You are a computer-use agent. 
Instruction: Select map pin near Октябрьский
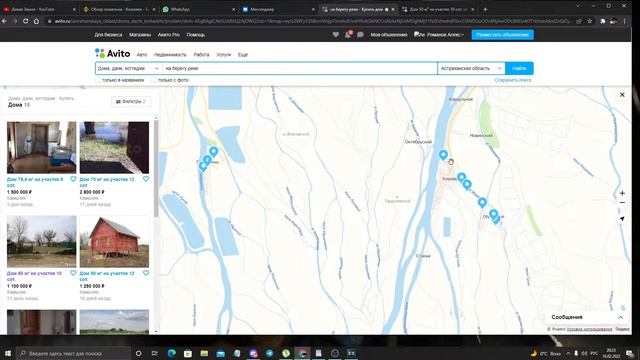[443, 155]
